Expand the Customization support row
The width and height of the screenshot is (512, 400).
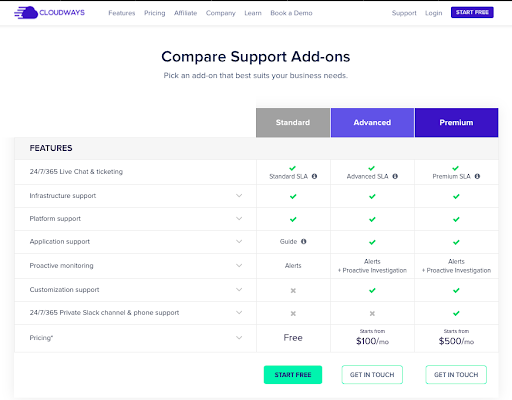pyautogui.click(x=239, y=290)
